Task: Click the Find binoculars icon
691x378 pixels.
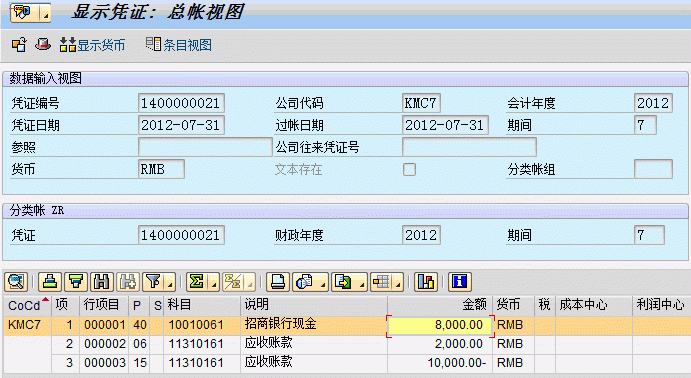Action: point(102,282)
